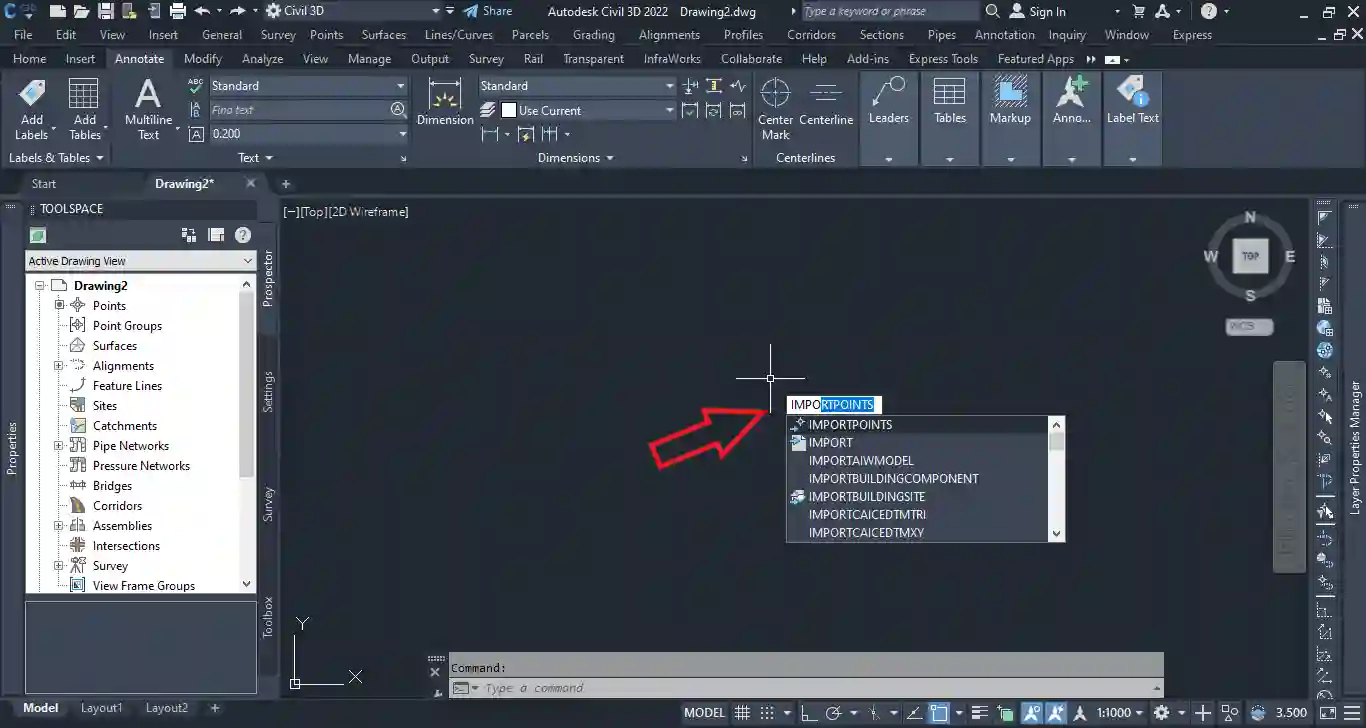Click the Label Text icon
This screenshot has height=728, width=1366.
pyautogui.click(x=1132, y=94)
